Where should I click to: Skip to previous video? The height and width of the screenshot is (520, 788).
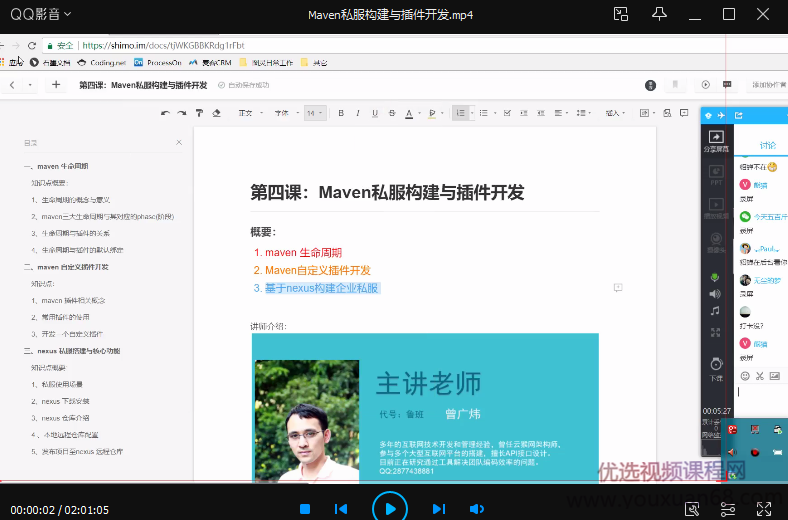pyautogui.click(x=341, y=509)
